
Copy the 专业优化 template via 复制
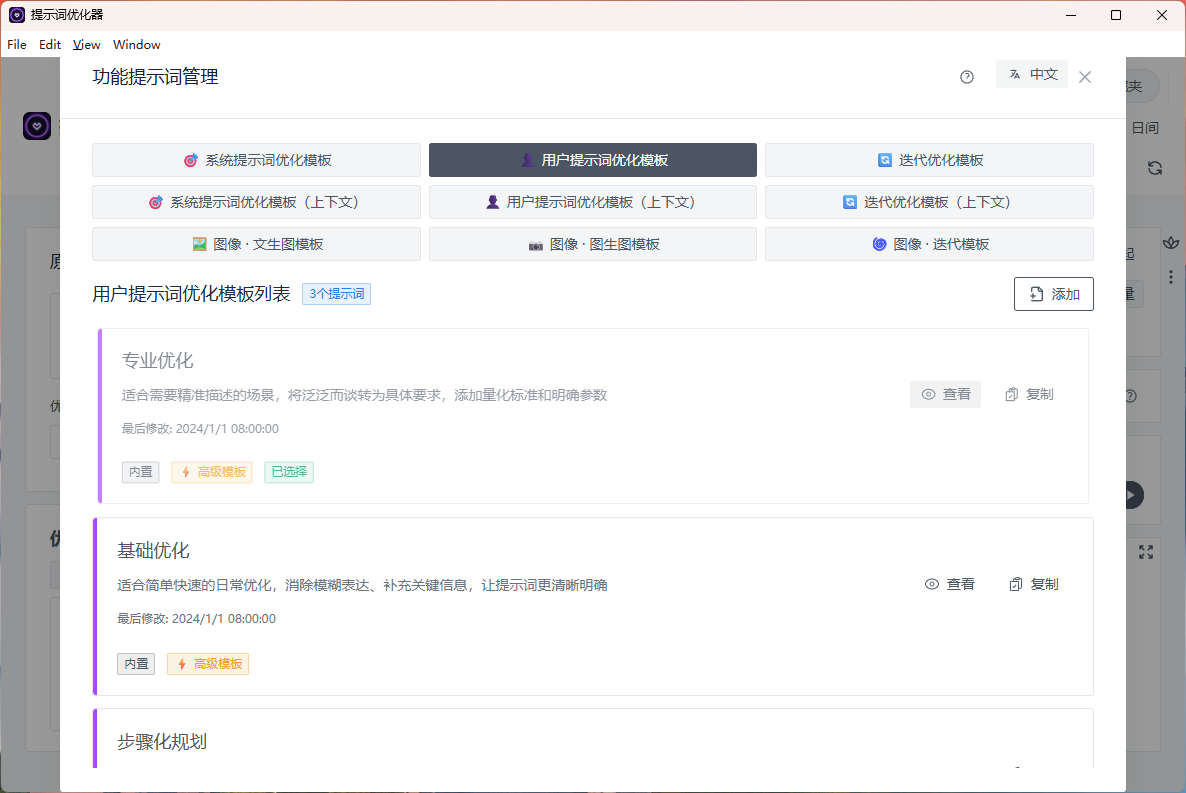(1029, 394)
